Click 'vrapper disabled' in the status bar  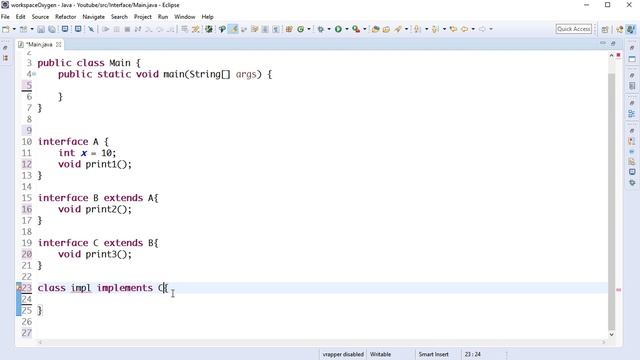point(343,354)
